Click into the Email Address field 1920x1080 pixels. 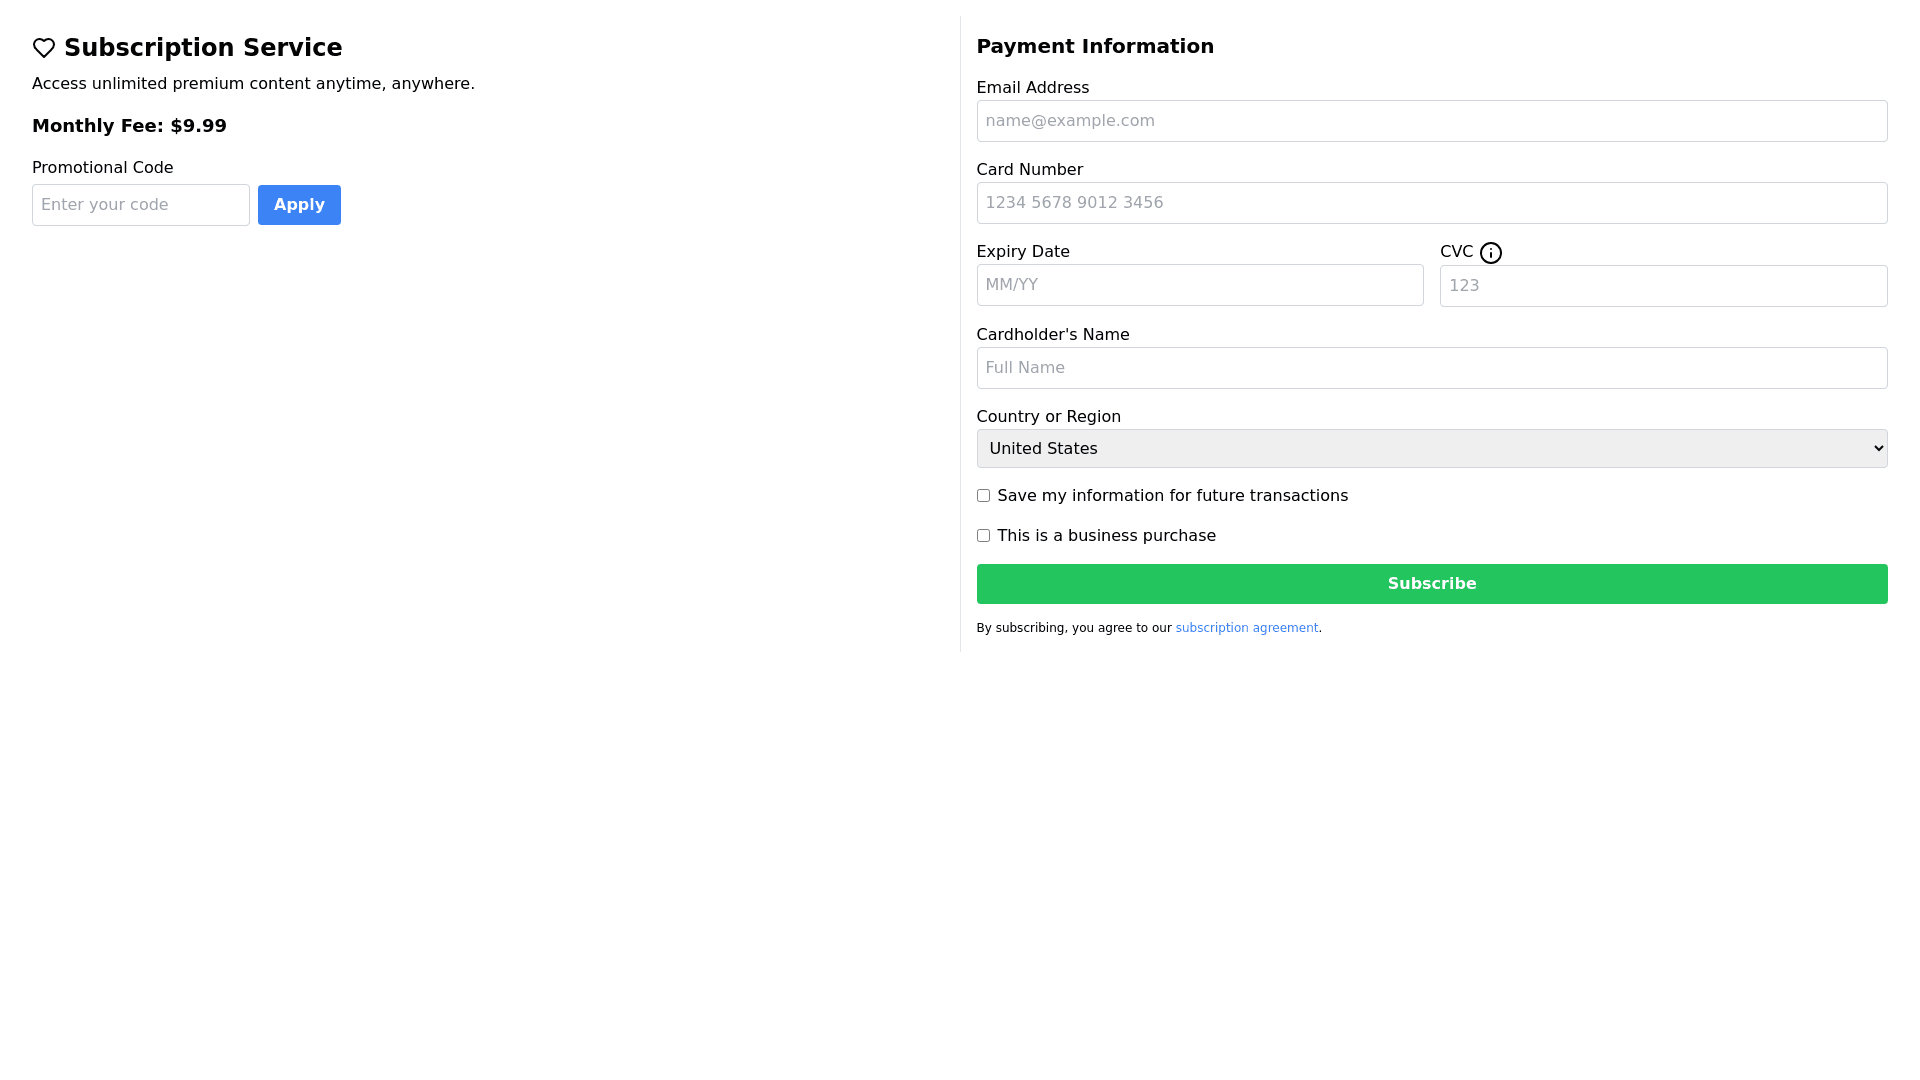click(1431, 121)
